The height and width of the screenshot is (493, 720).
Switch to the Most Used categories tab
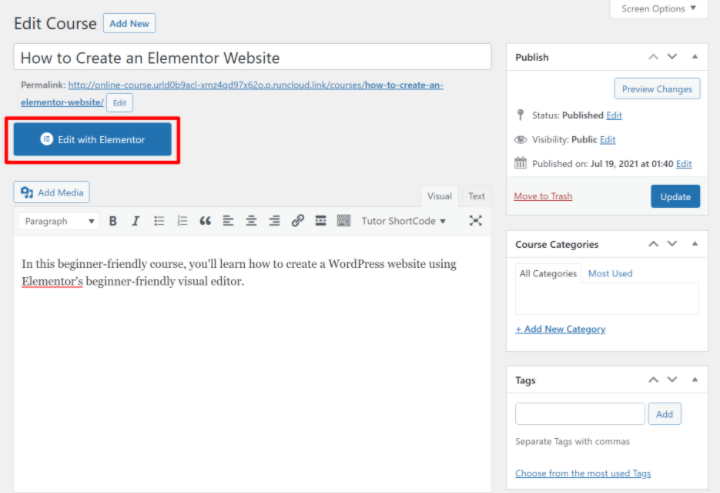tap(610, 273)
